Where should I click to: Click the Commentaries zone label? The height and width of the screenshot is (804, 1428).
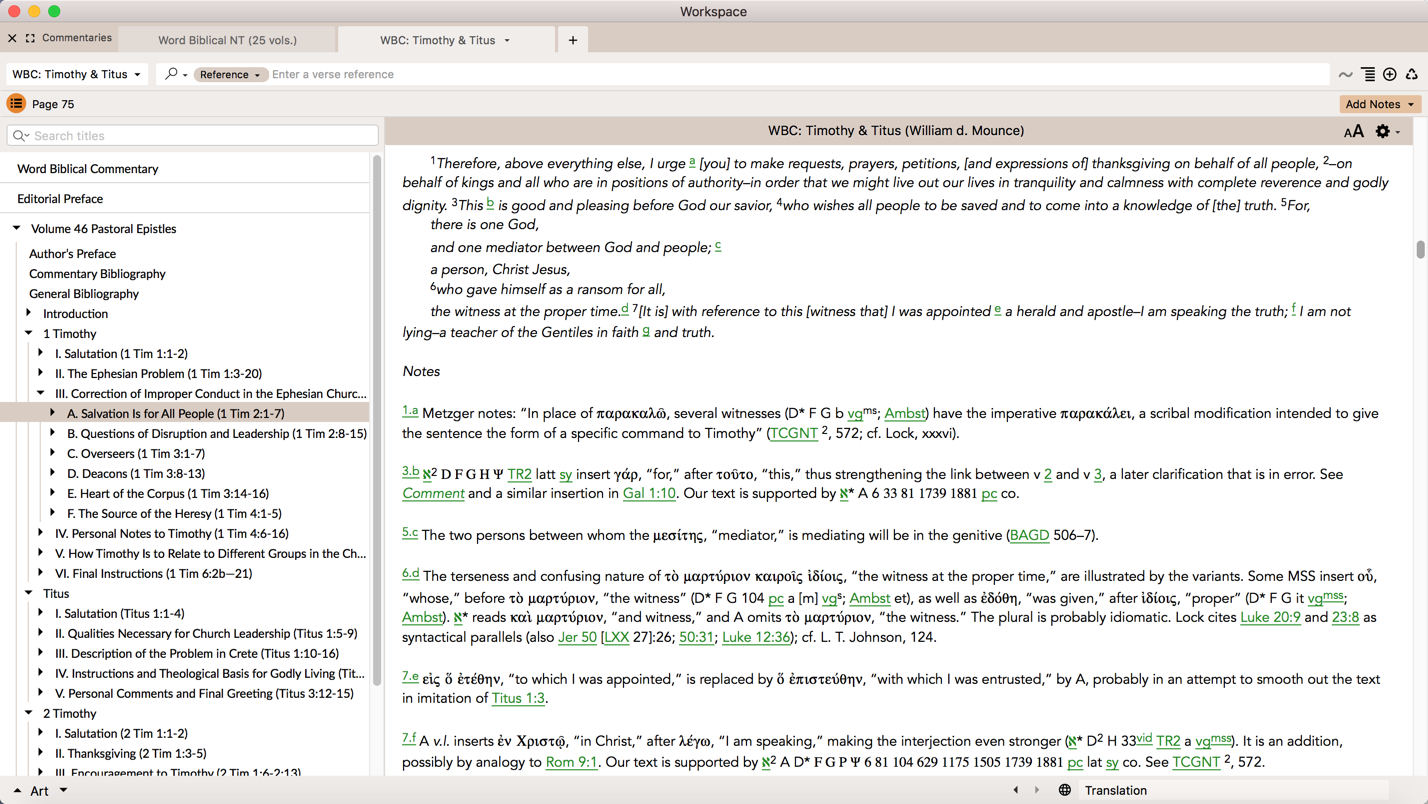click(x=77, y=38)
